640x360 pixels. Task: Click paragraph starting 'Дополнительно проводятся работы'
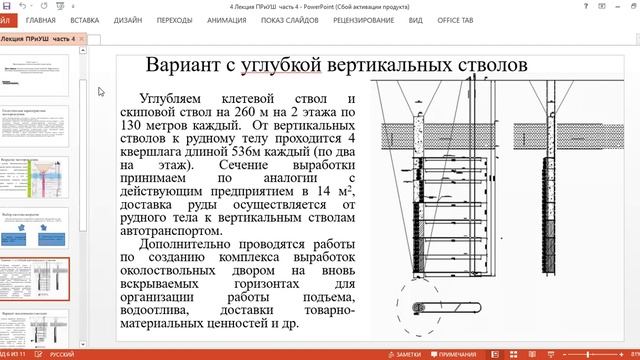238,284
